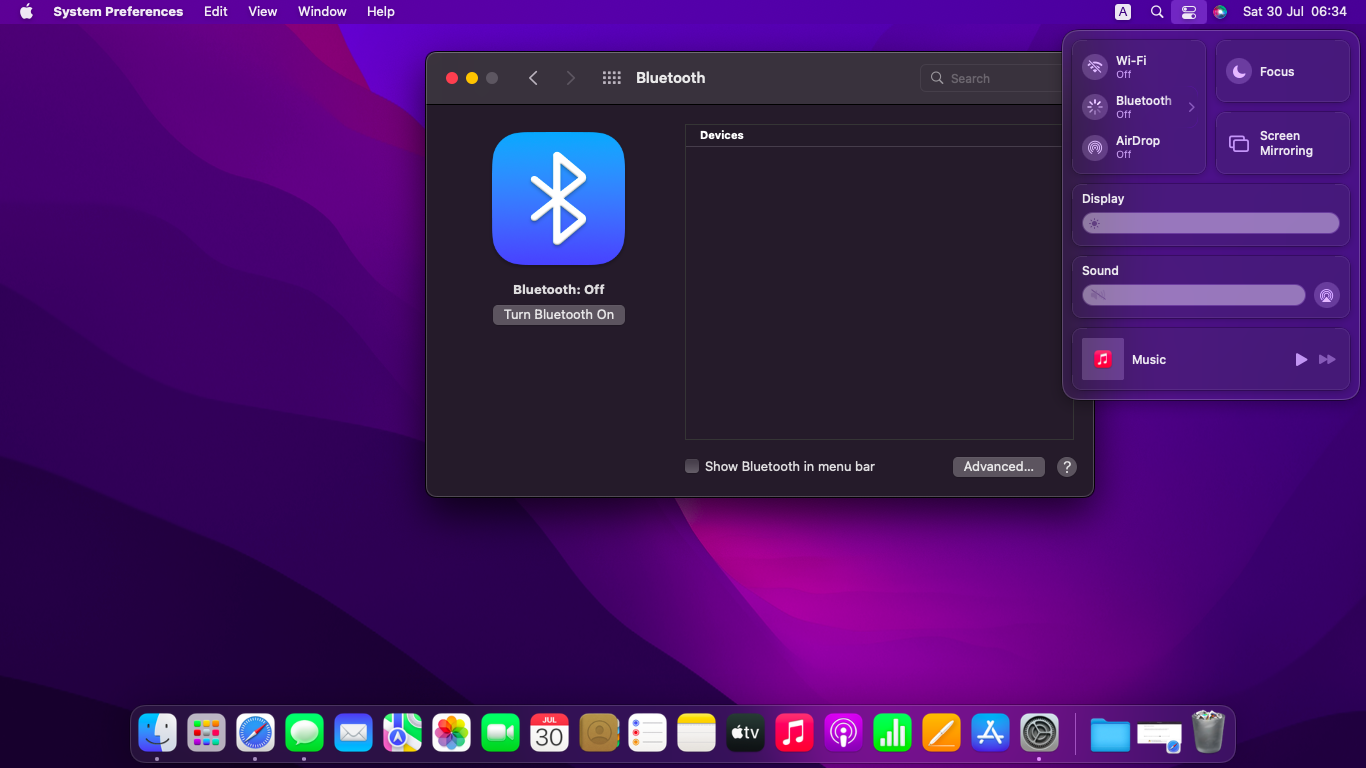
Task: Open Spotlight search magnifier in the menu bar
Action: click(1157, 12)
